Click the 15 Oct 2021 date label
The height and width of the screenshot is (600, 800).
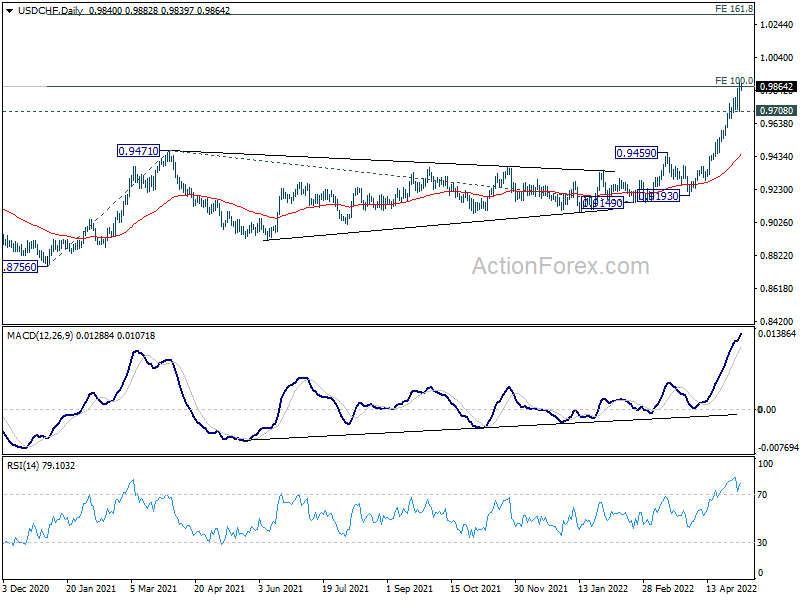coord(476,589)
